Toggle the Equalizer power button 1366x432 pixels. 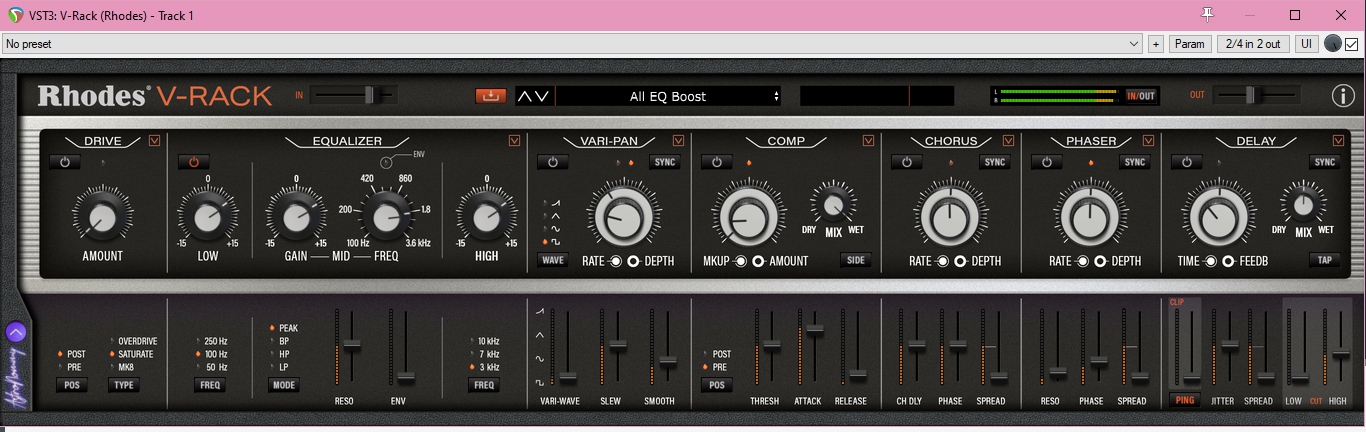pyautogui.click(x=193, y=162)
